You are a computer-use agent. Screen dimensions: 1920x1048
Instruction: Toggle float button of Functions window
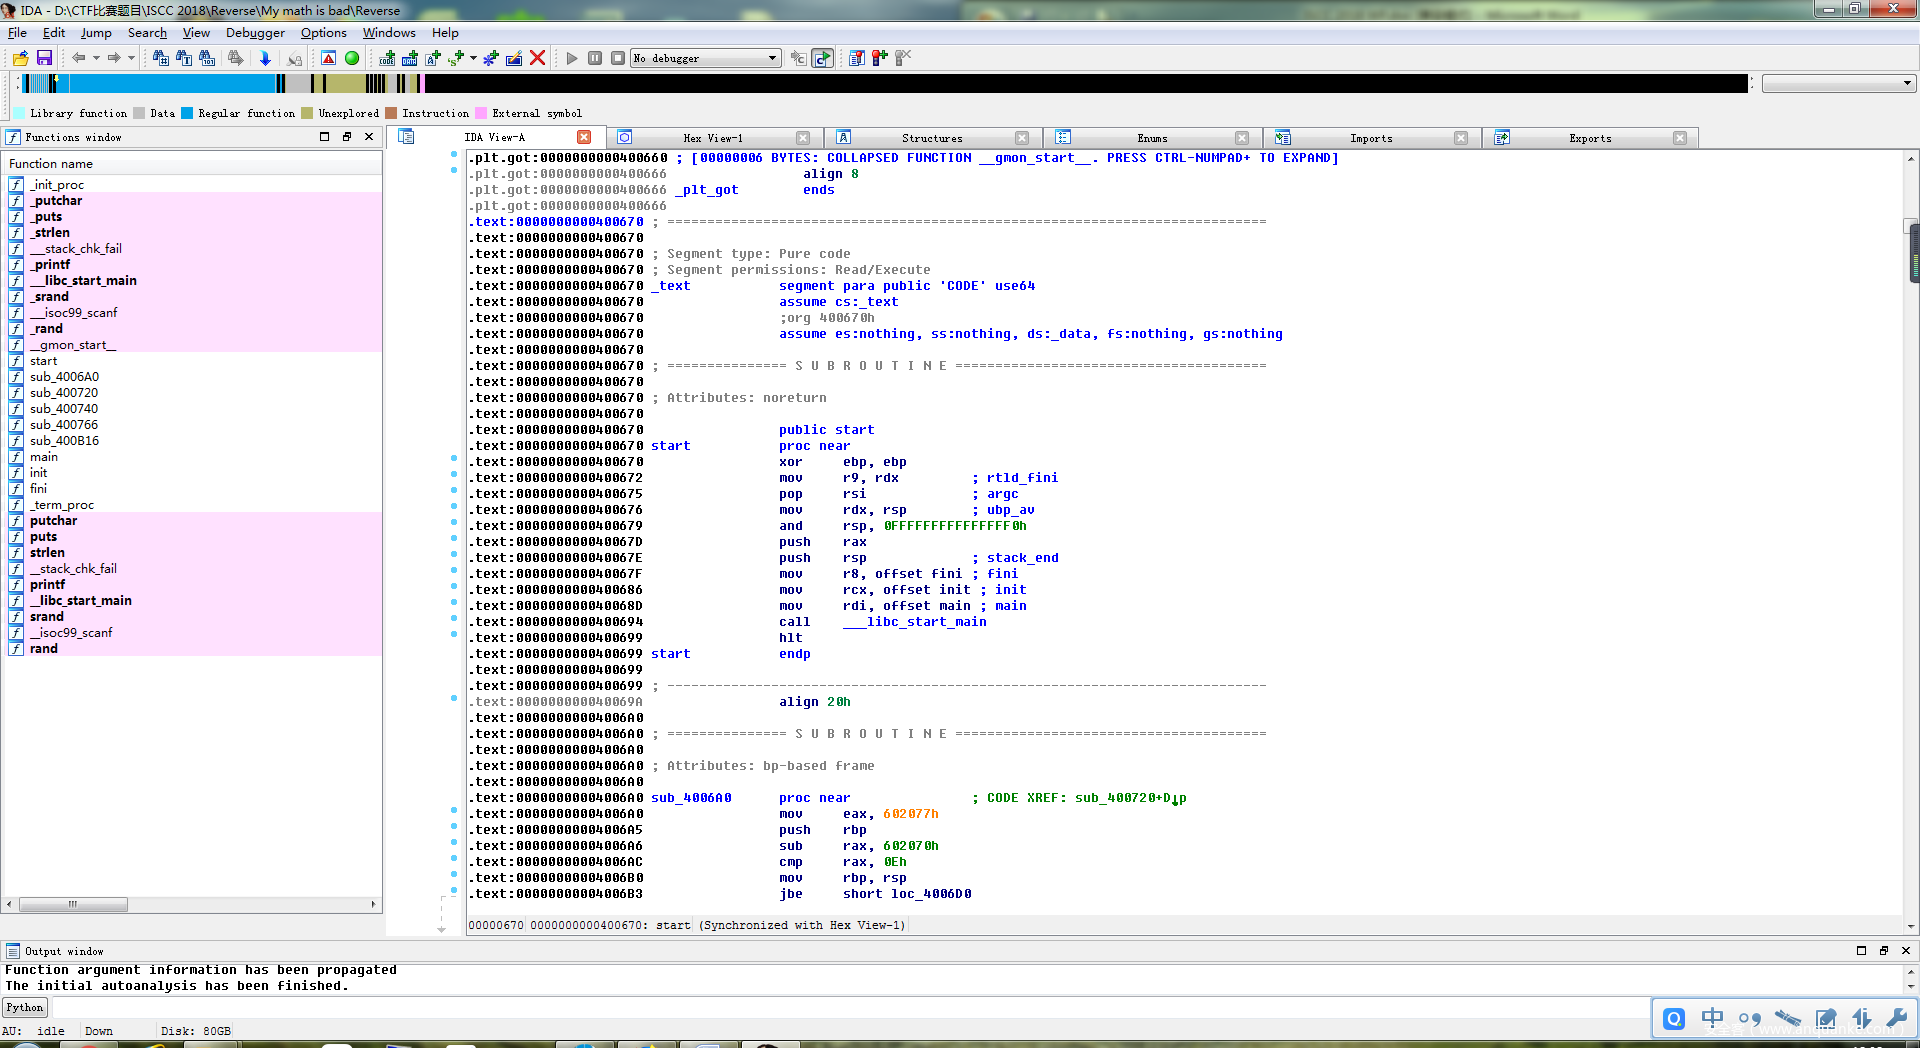tap(347, 137)
